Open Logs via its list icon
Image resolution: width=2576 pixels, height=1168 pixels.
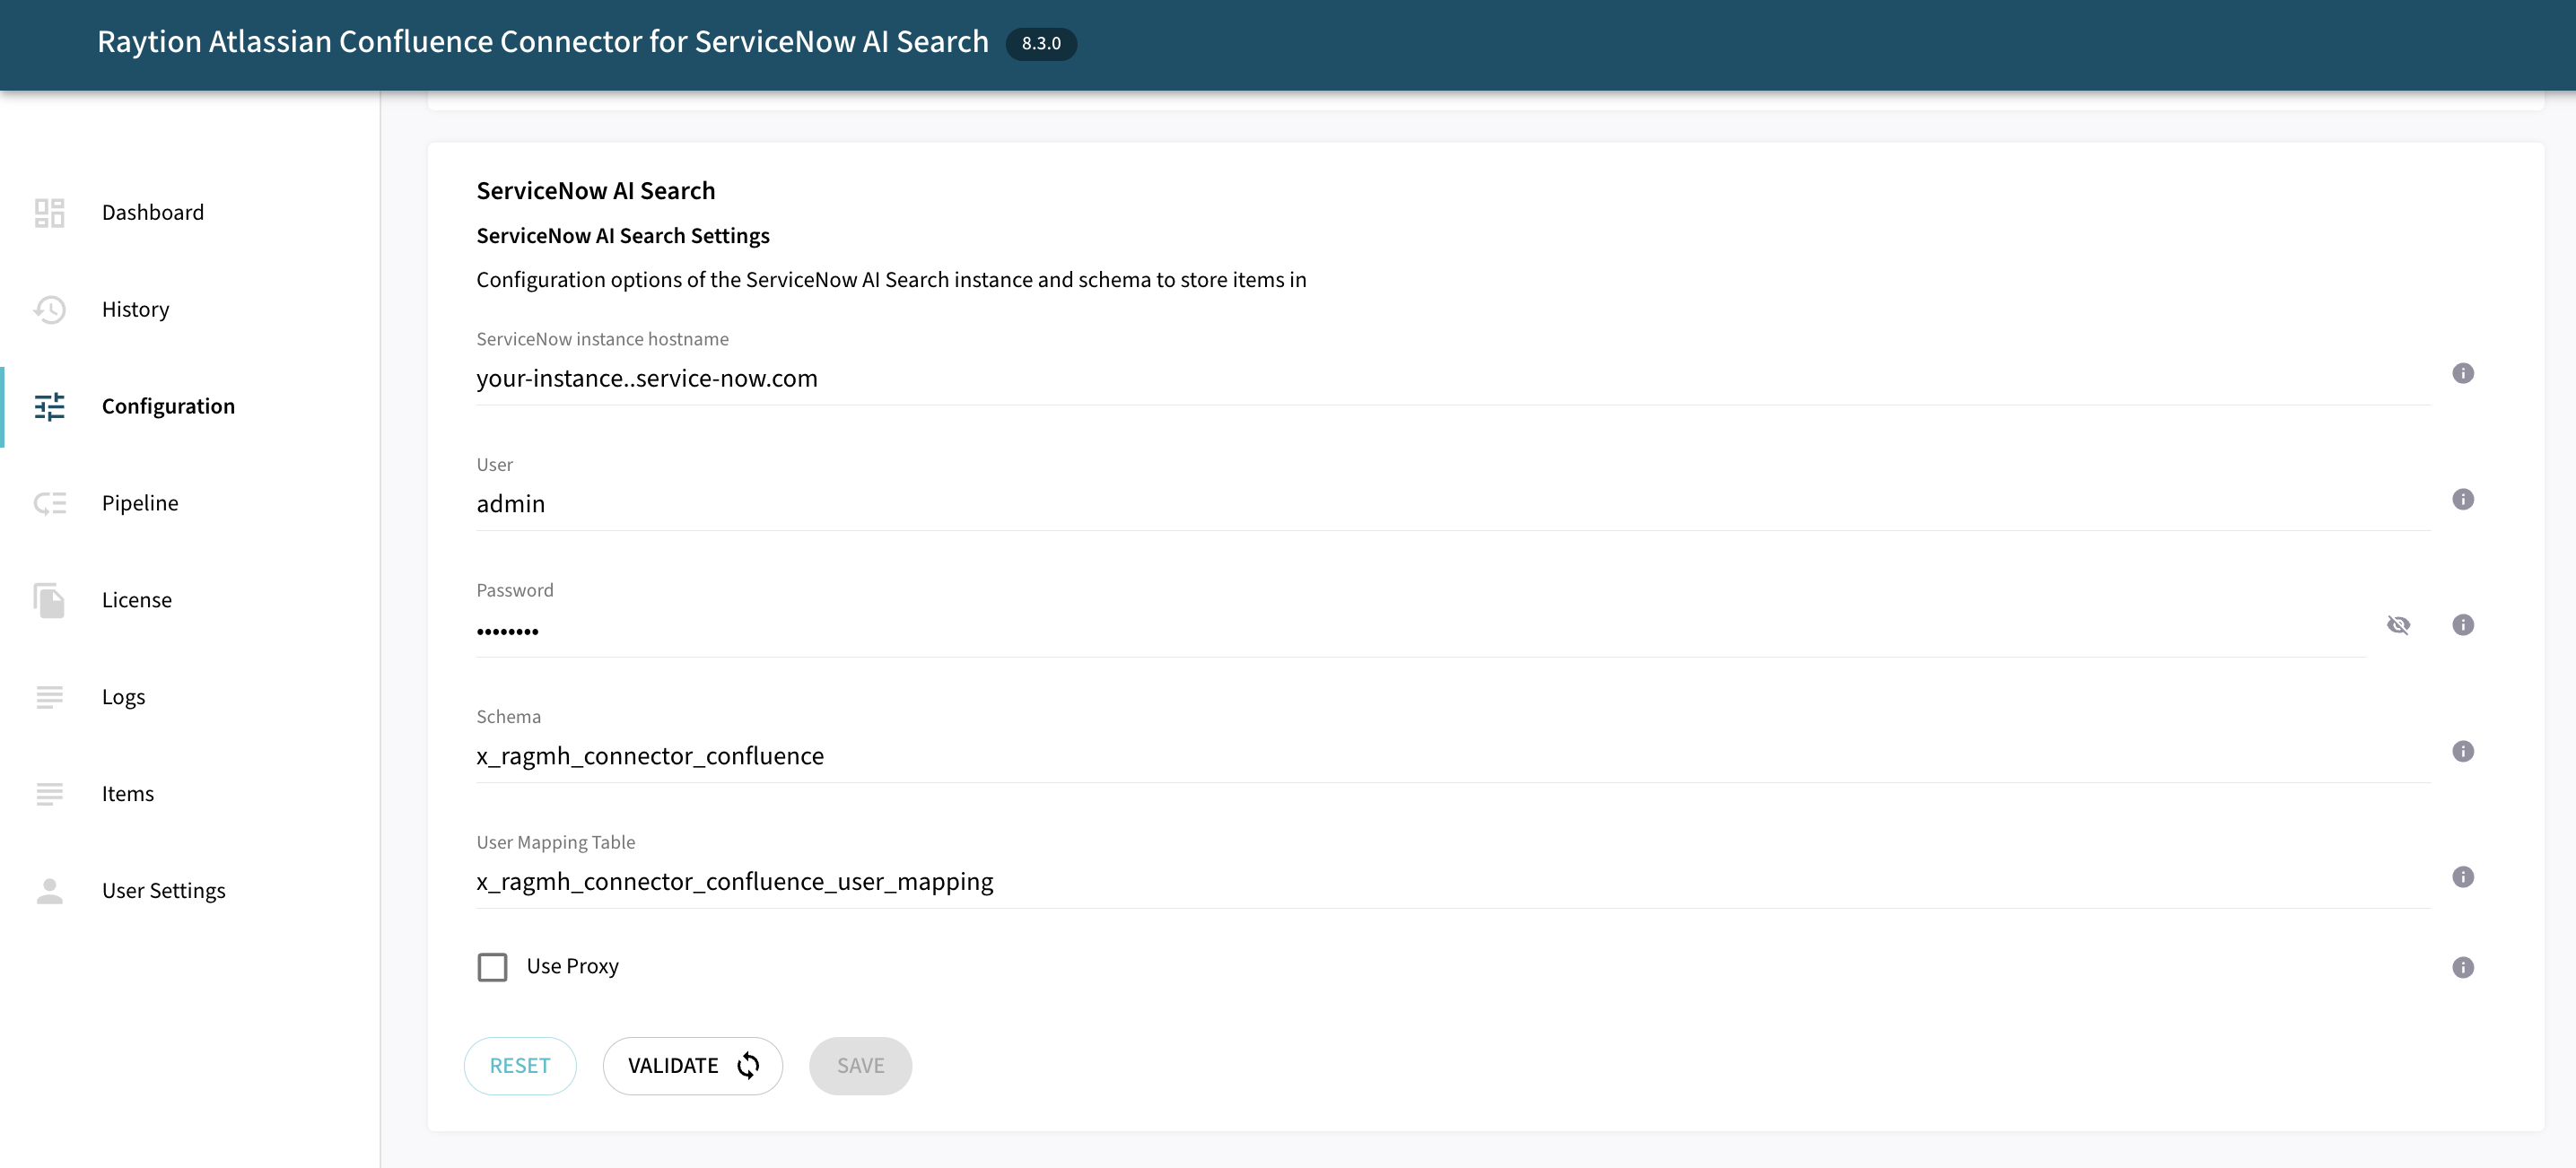(48, 697)
